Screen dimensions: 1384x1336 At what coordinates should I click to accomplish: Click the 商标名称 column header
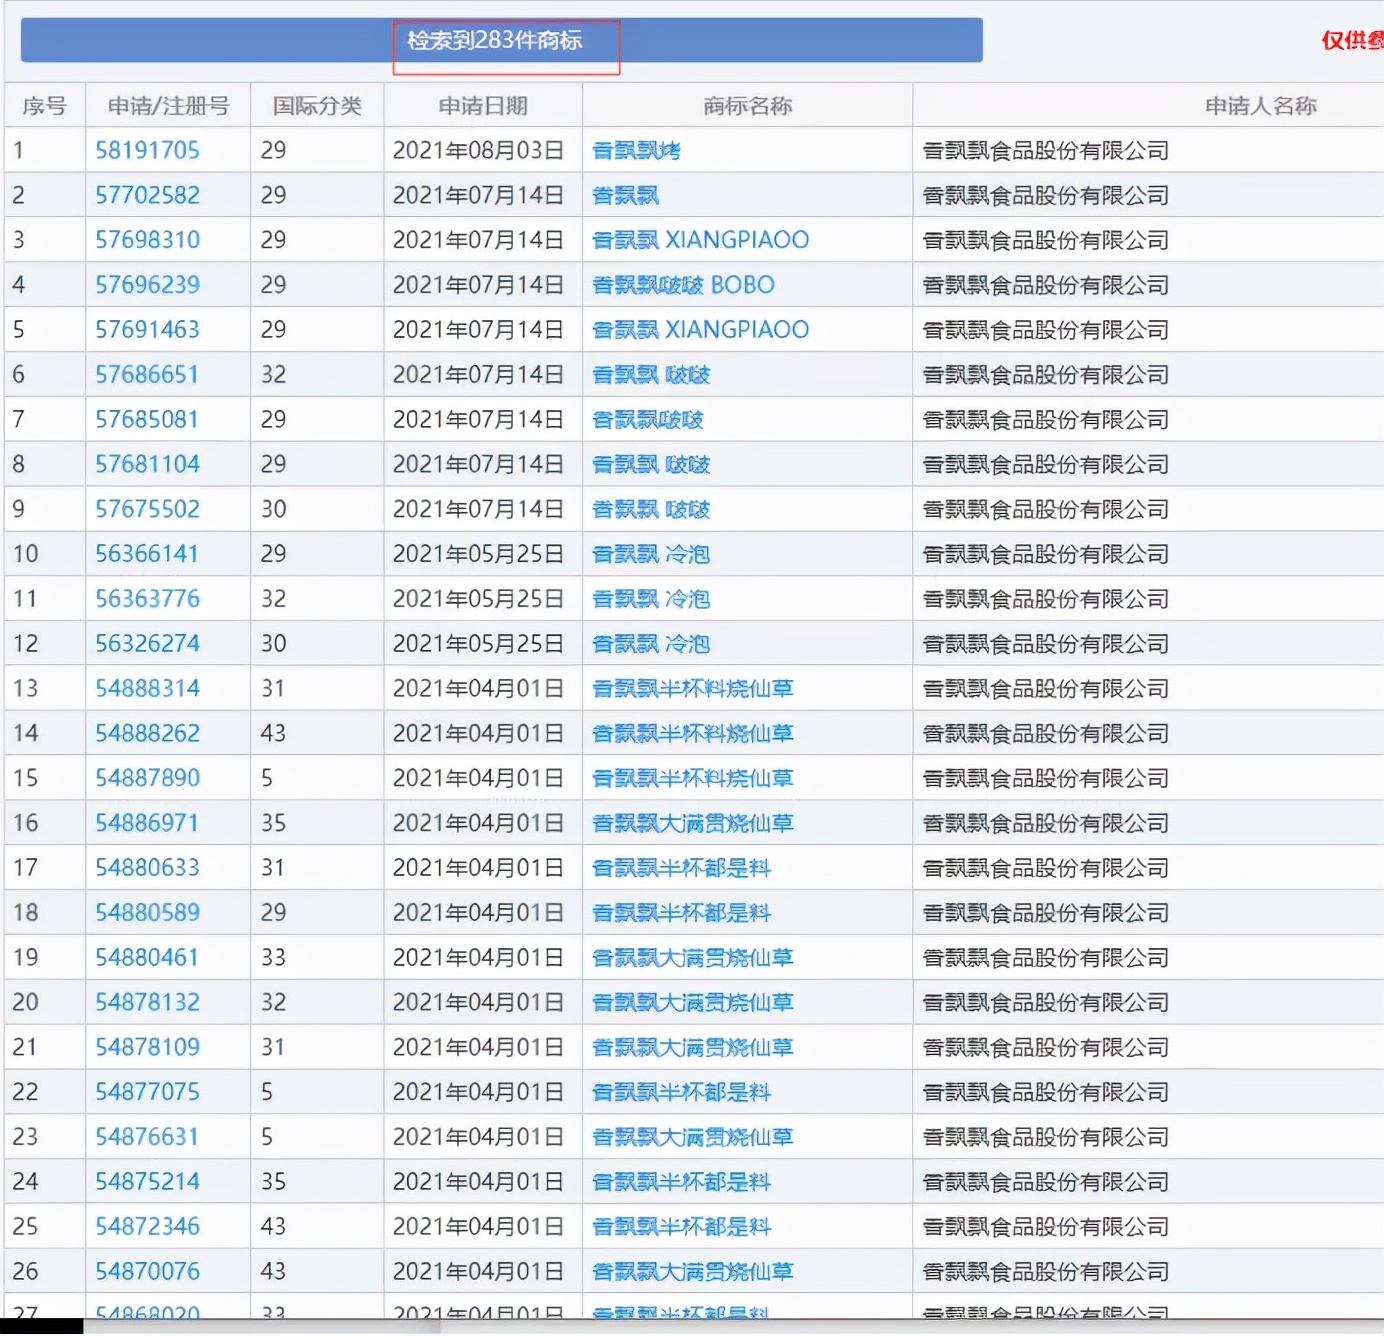point(747,106)
